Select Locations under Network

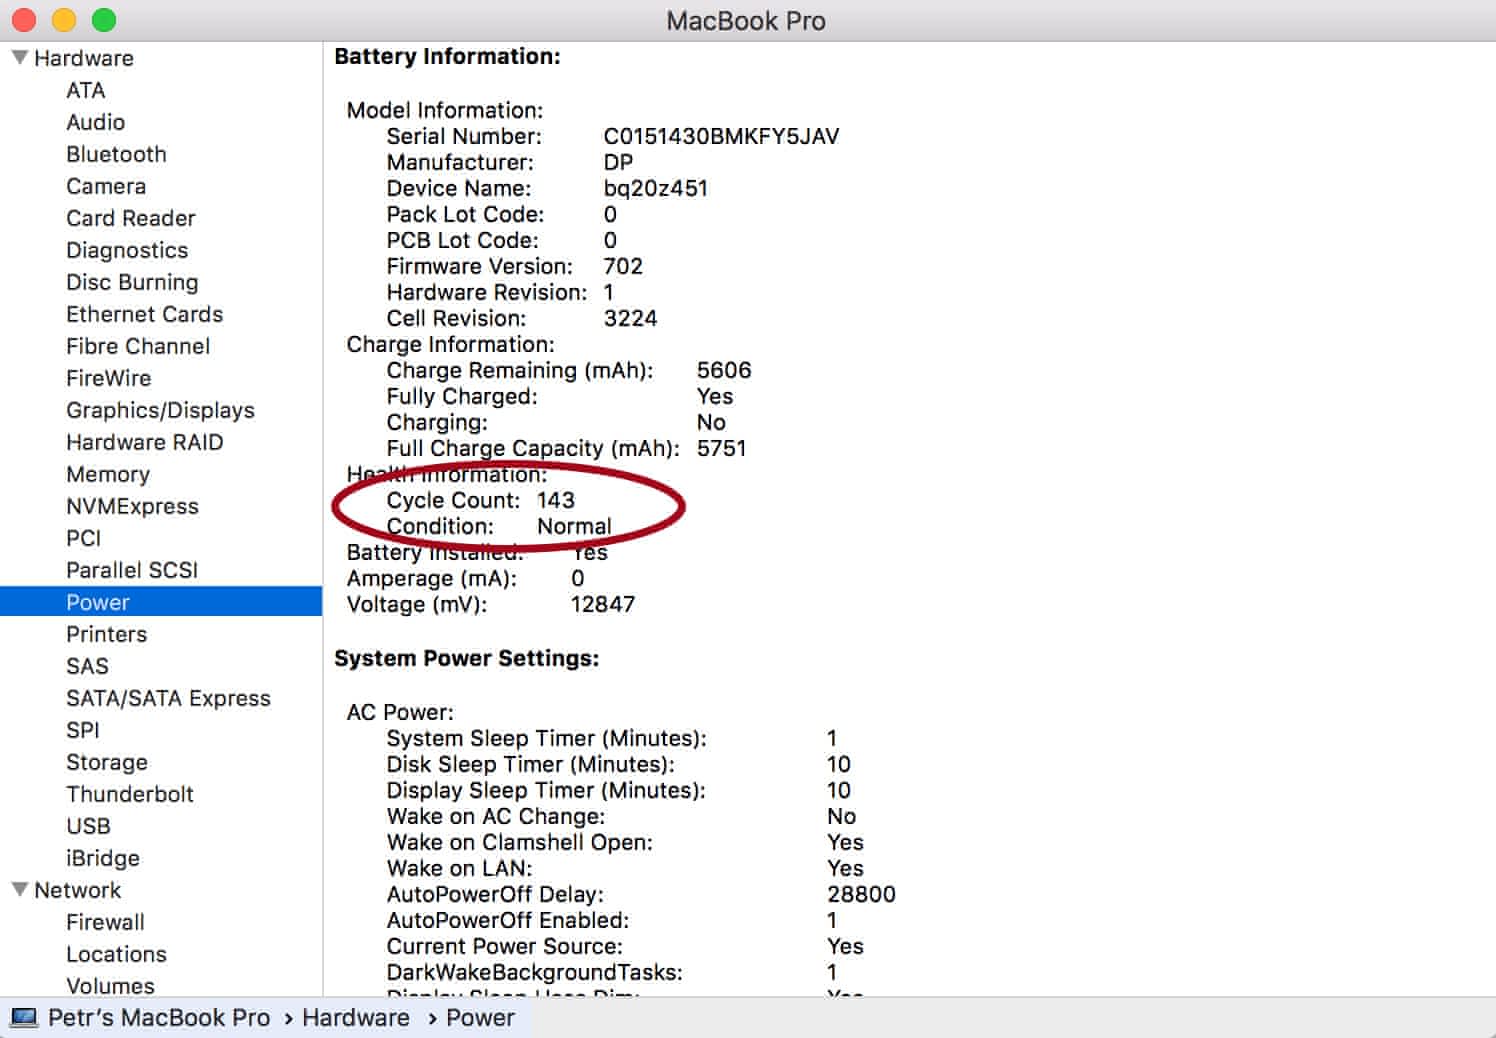pos(116,954)
